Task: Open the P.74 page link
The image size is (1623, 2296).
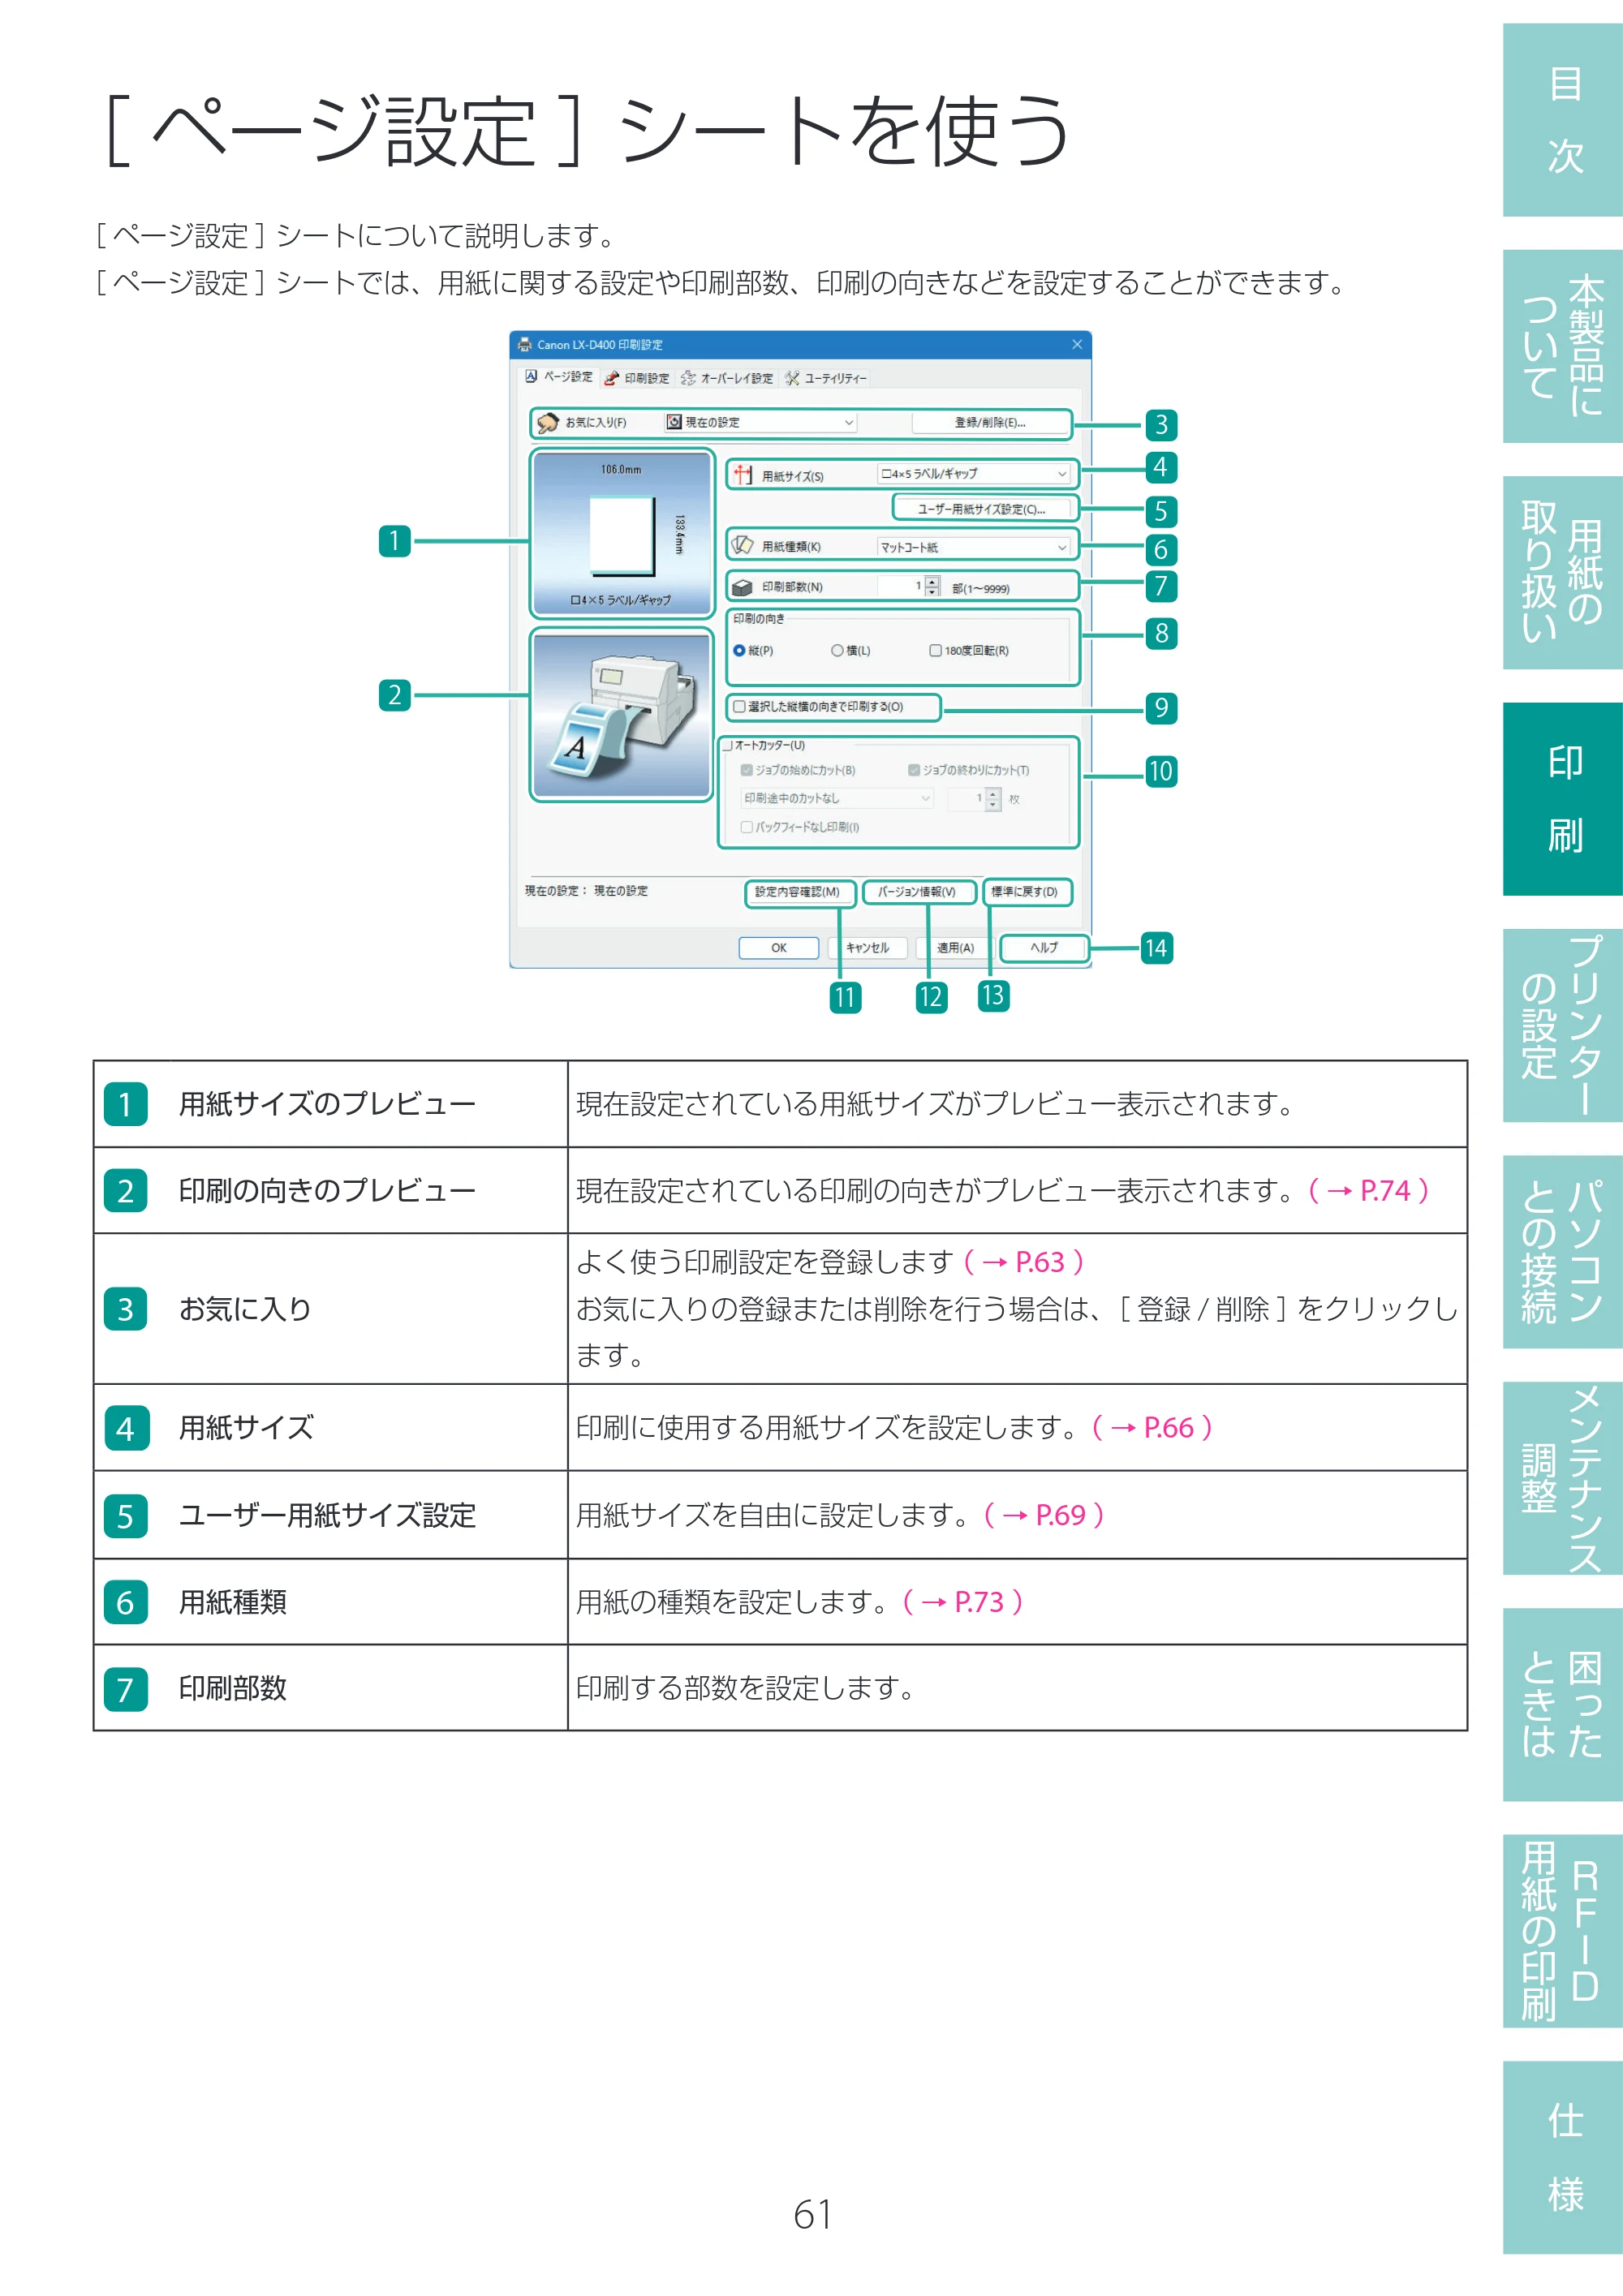Action: tap(1369, 1191)
